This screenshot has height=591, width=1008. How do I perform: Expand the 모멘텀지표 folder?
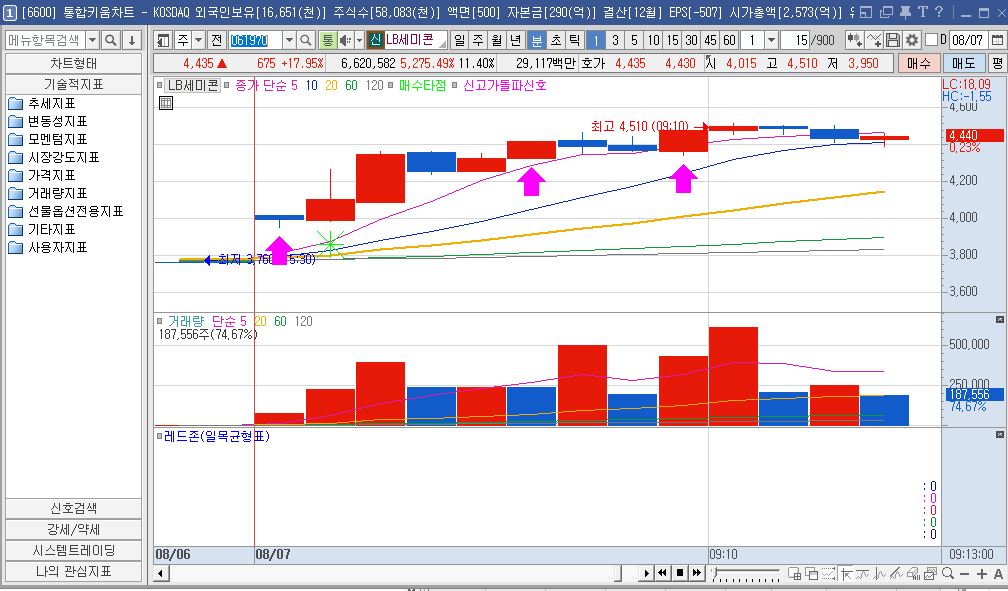point(48,140)
